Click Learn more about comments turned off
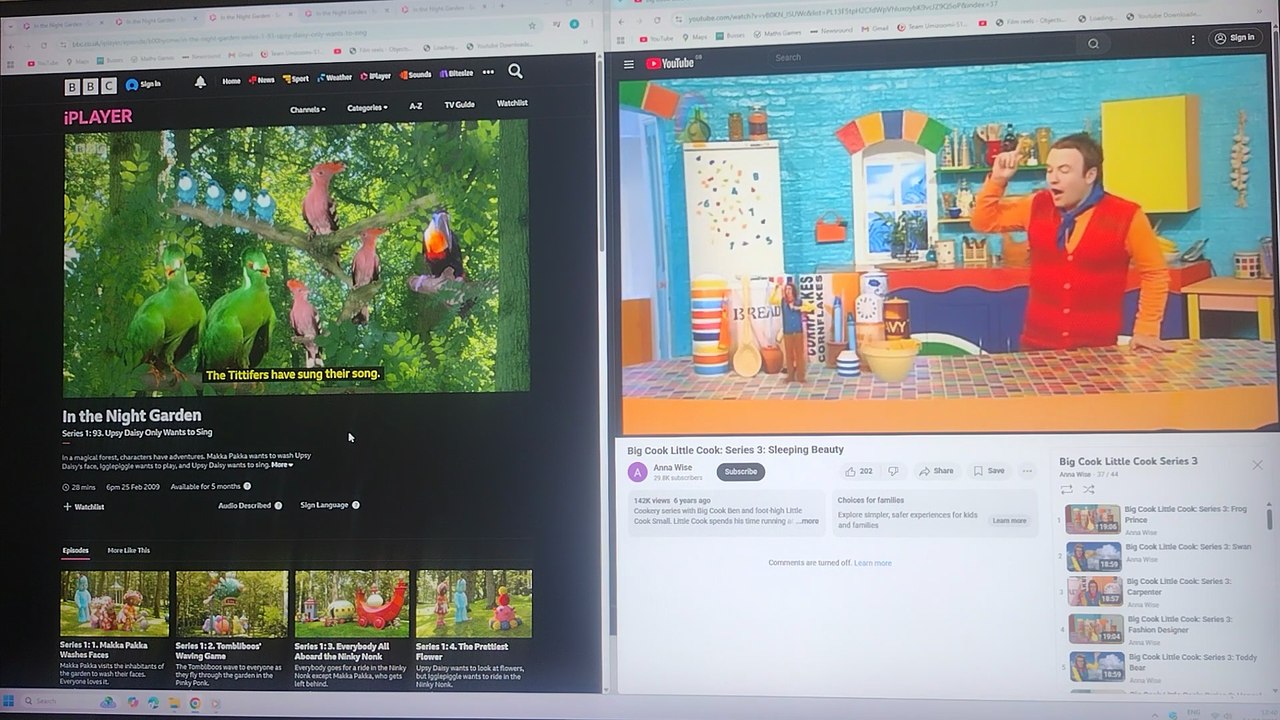Viewport: 1280px width, 720px height. [872, 563]
